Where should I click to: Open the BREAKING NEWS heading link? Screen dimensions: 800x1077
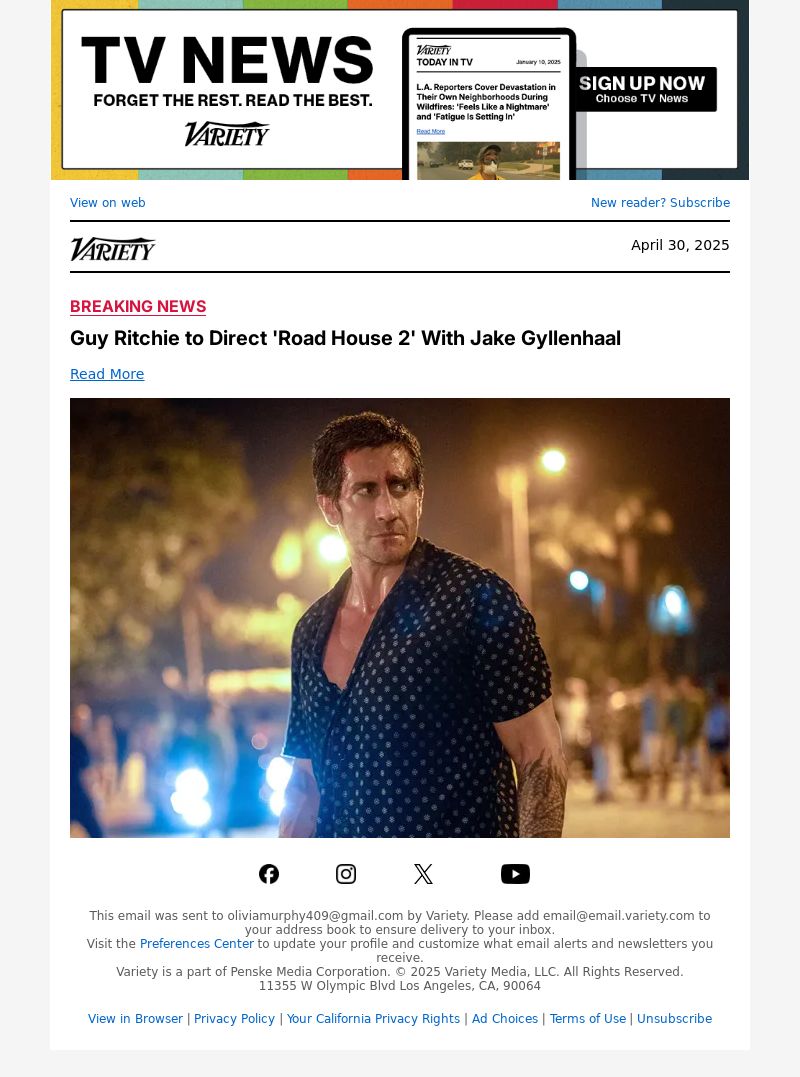(138, 306)
